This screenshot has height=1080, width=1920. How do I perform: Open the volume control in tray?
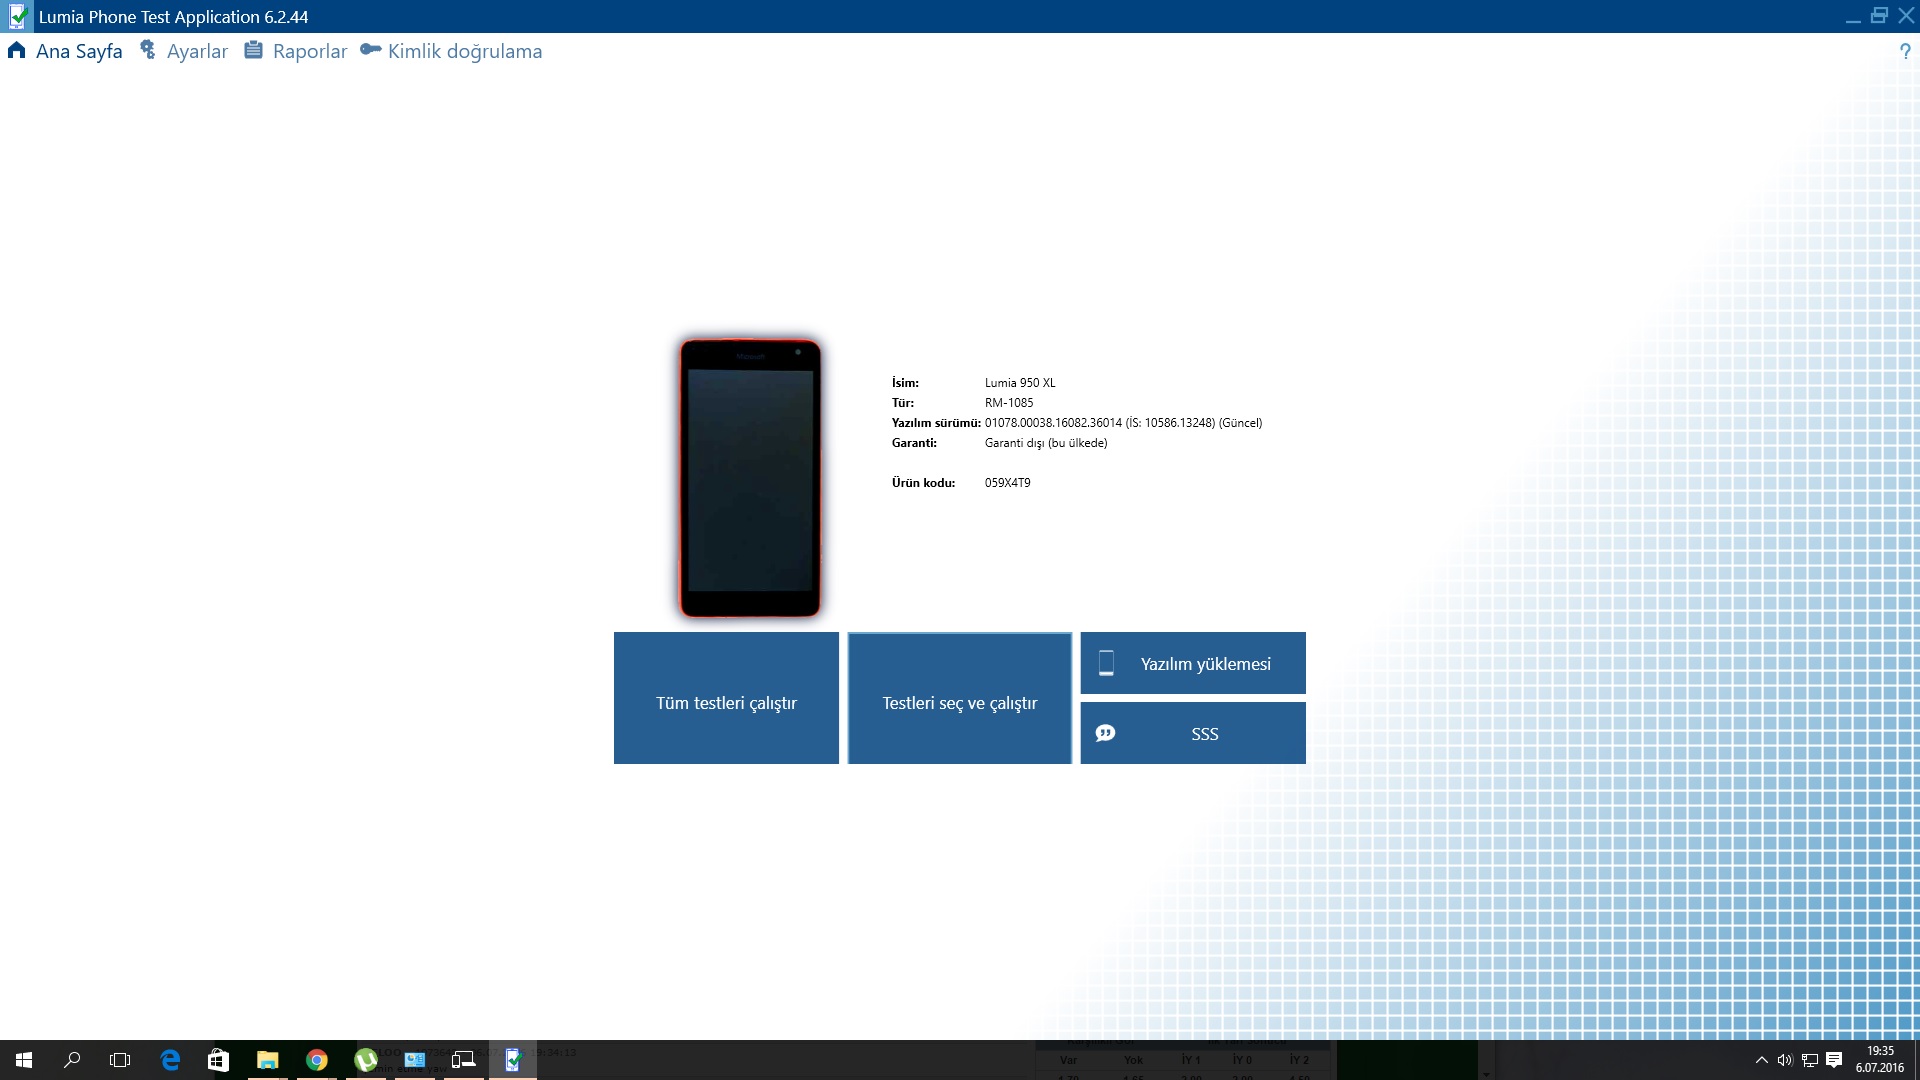click(1785, 1060)
